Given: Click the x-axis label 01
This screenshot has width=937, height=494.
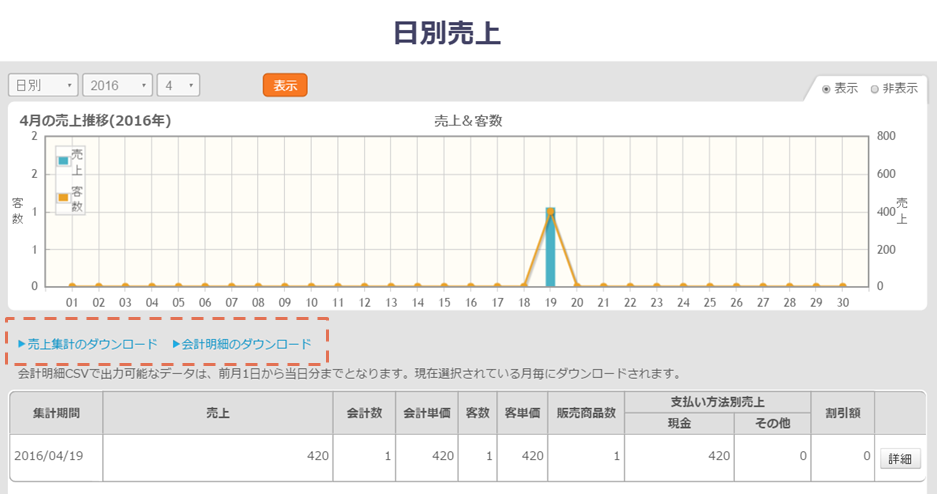Looking at the screenshot, I should pos(72,303).
